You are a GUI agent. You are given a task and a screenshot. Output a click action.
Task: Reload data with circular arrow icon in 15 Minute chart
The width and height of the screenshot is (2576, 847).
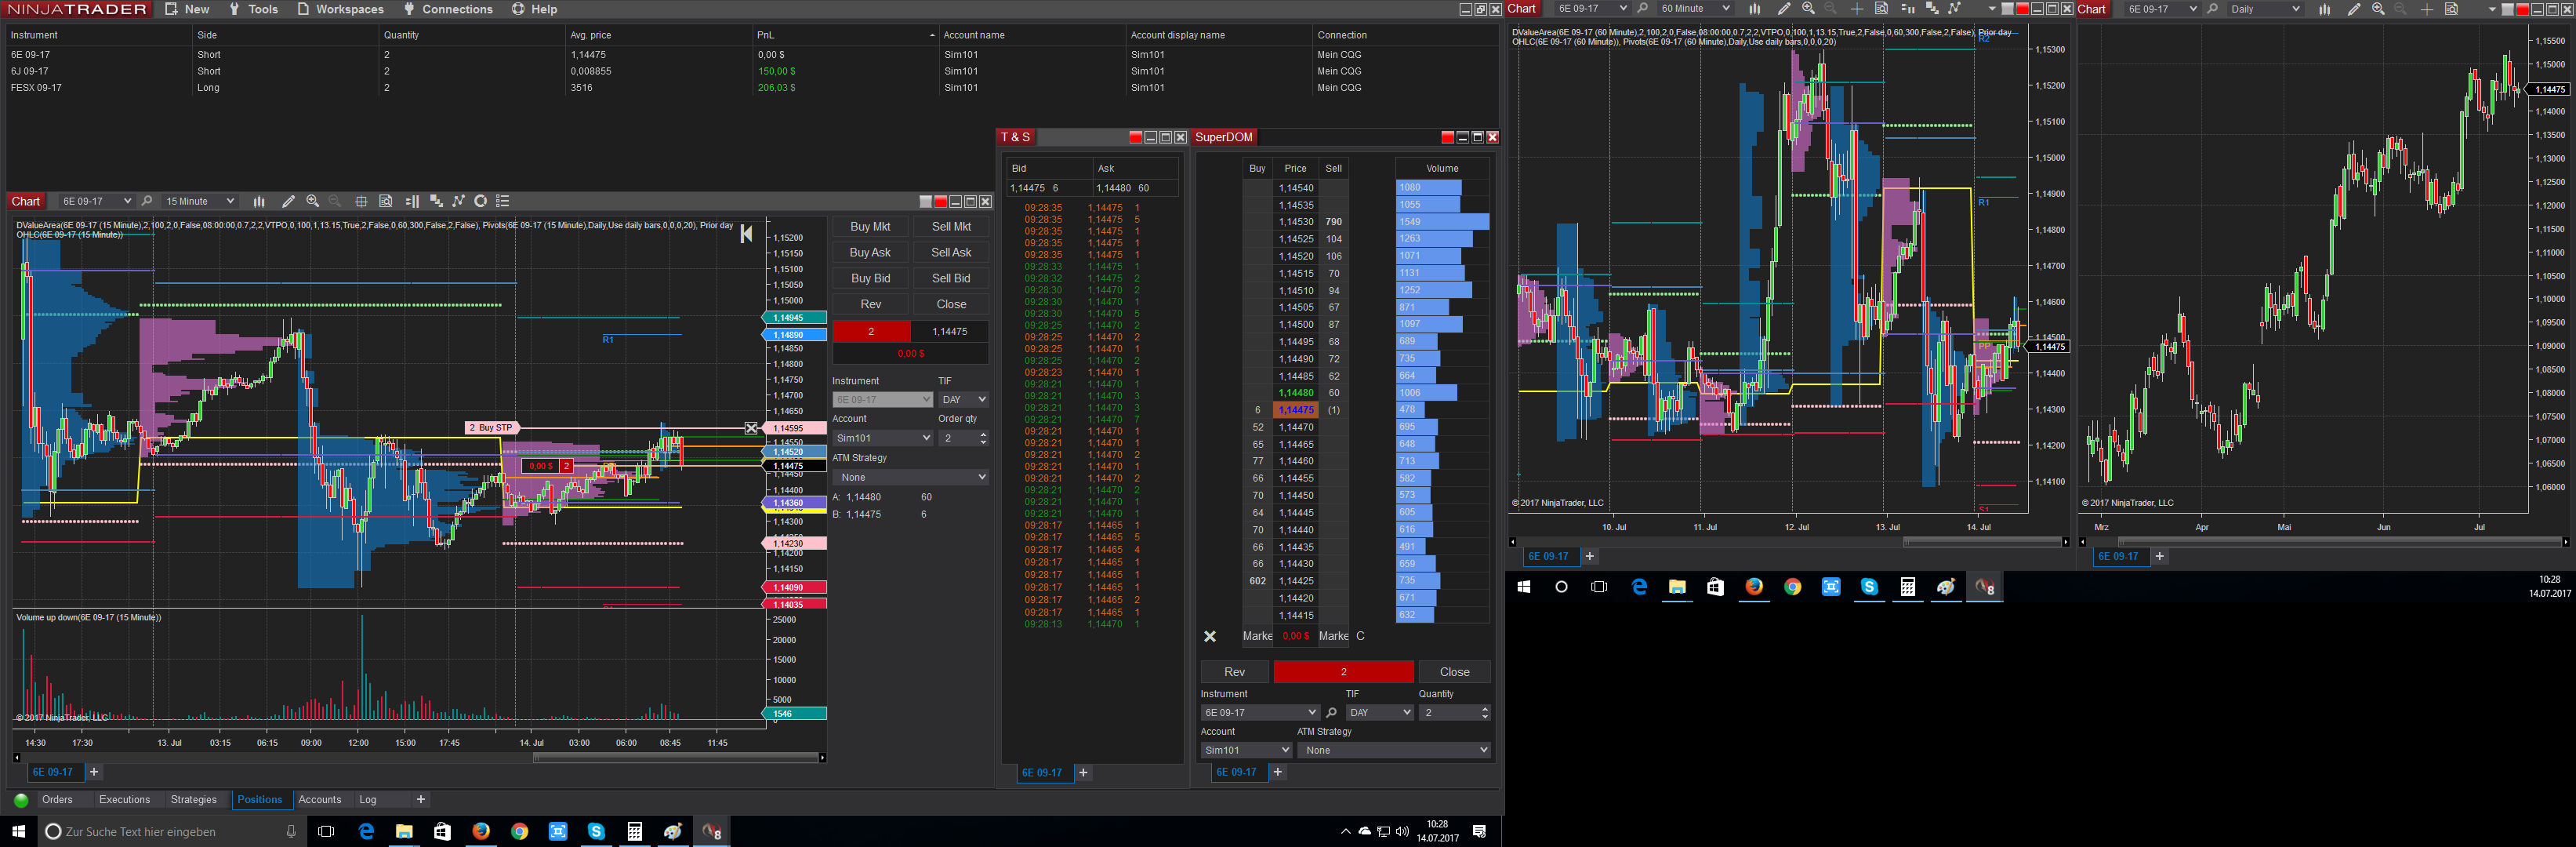[481, 201]
